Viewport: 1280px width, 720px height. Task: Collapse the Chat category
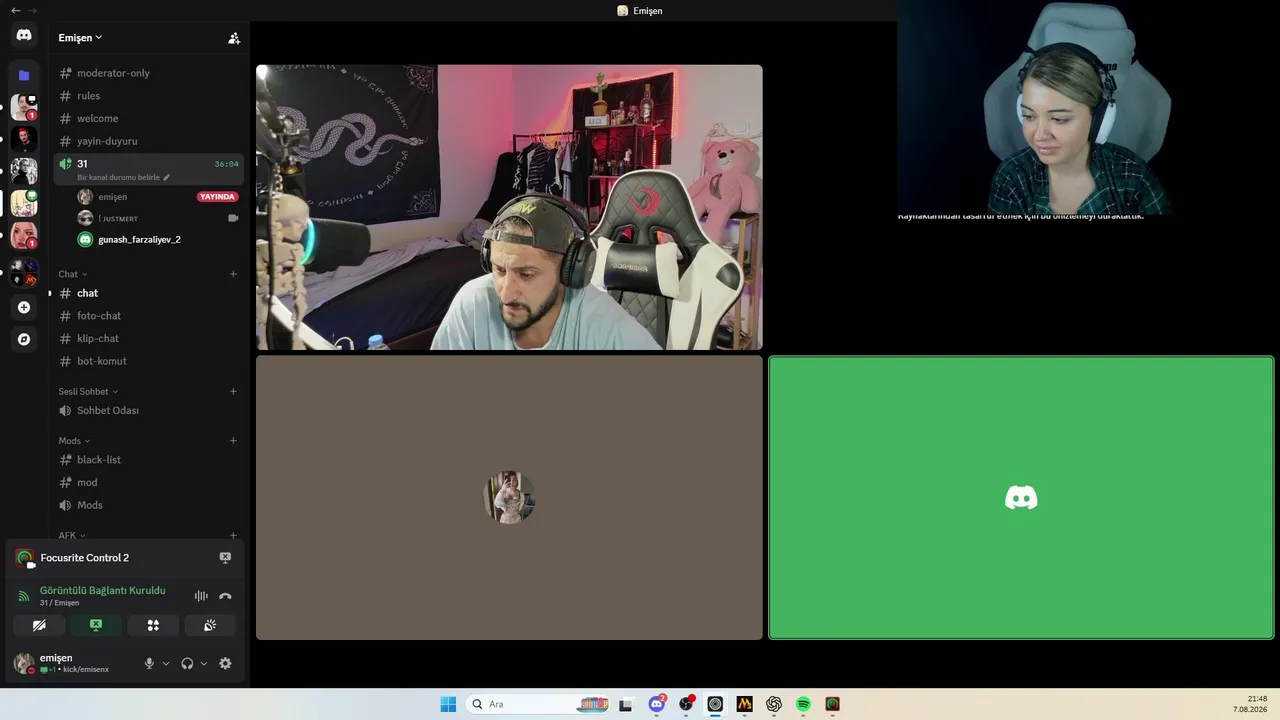[72, 274]
